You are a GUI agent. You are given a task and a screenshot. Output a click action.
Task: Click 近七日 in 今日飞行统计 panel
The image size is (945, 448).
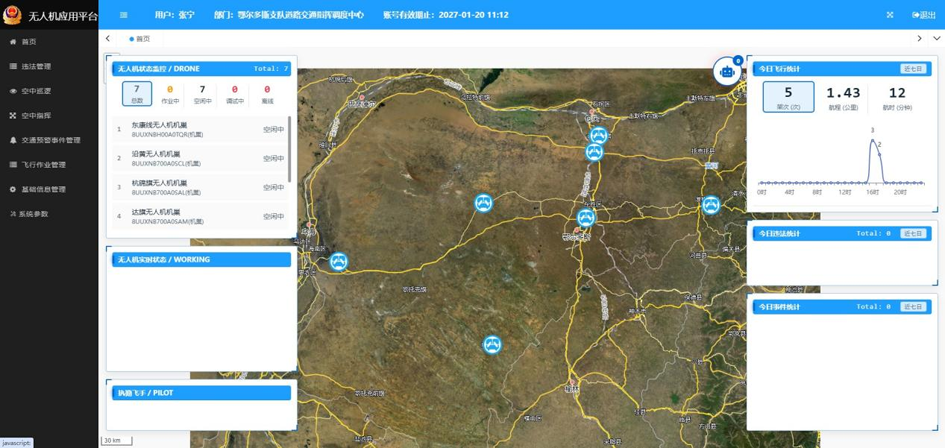coord(913,69)
